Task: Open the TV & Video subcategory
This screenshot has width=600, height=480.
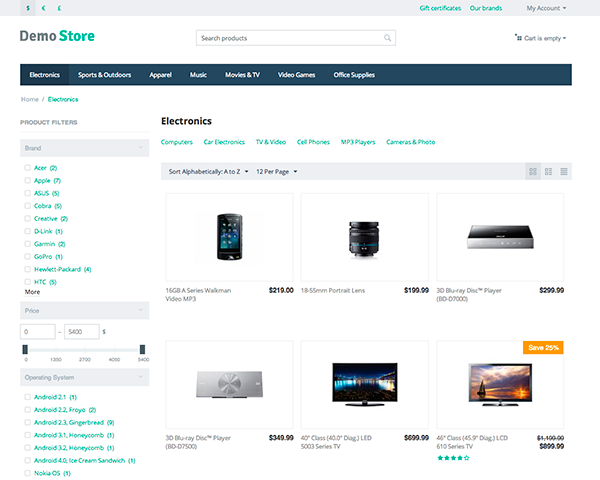Action: pyautogui.click(x=271, y=142)
